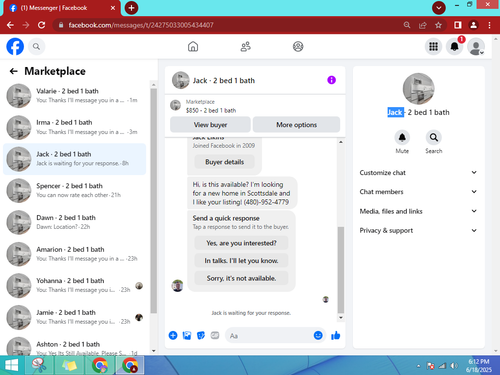Bookmark this page with star icon
The width and height of the screenshot is (500, 375).
[438, 25]
